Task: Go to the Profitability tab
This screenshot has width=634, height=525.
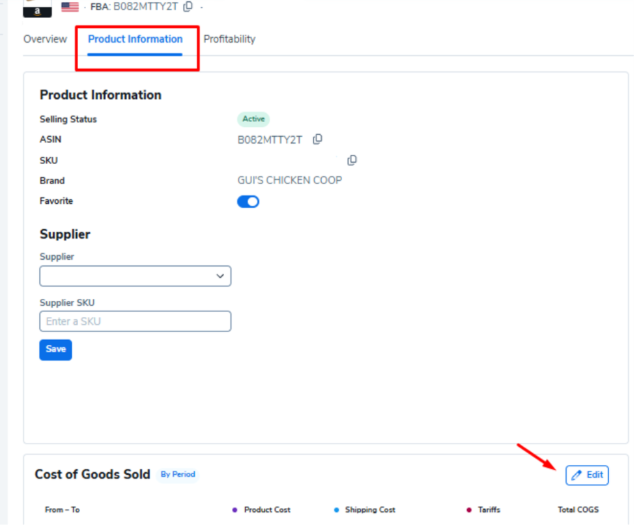Action: (x=229, y=39)
